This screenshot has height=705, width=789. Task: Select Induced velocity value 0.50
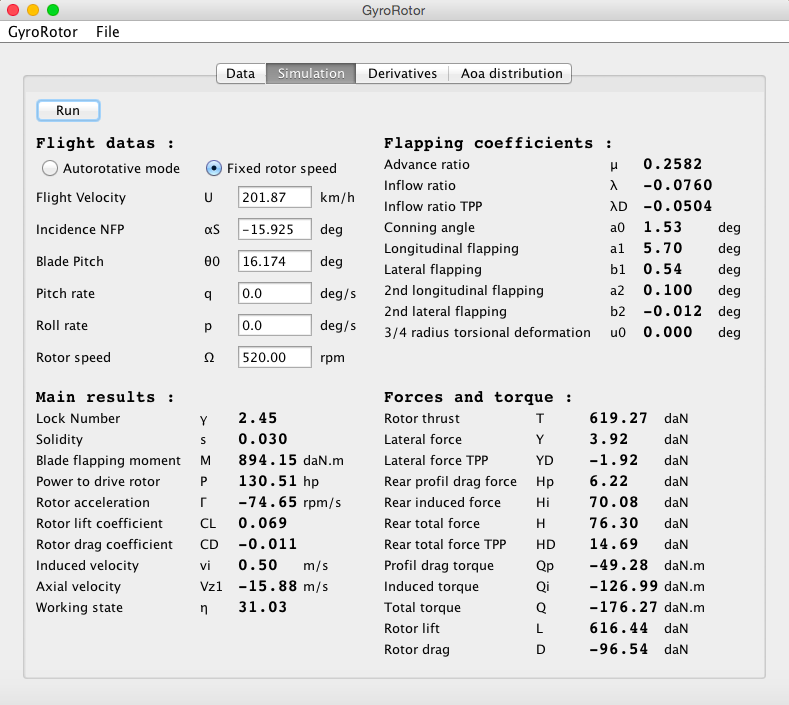tap(258, 565)
